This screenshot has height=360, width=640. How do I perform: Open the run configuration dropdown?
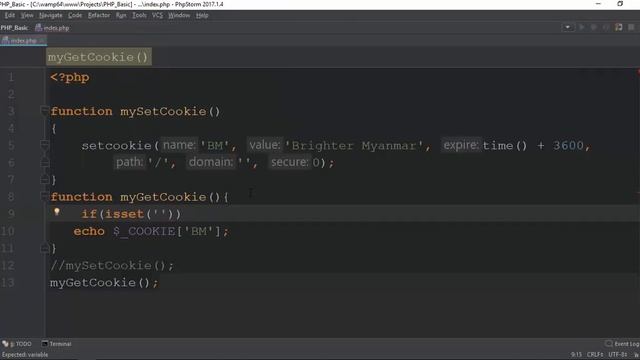(567, 27)
